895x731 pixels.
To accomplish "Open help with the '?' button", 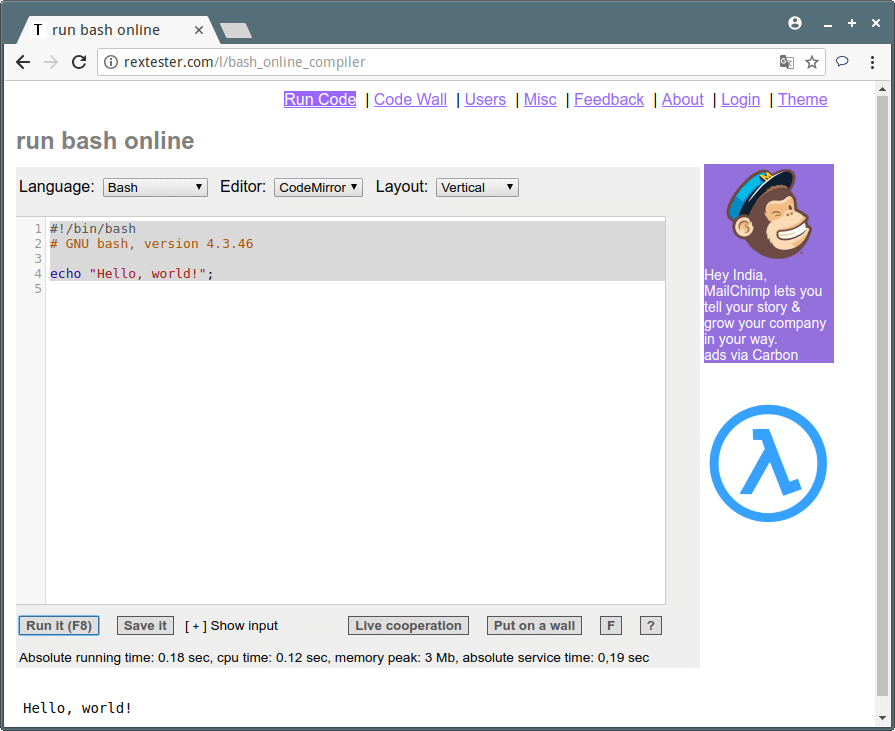I will coord(651,625).
